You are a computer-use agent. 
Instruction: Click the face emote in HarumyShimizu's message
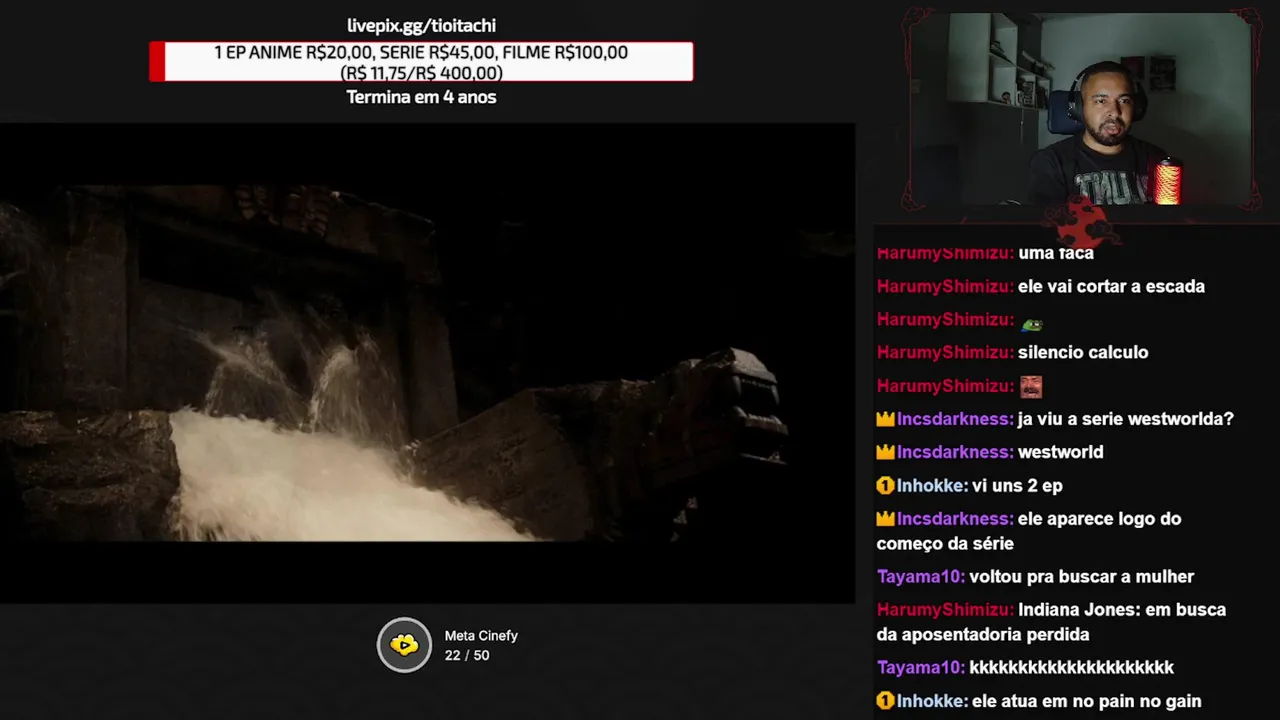pos(1031,386)
